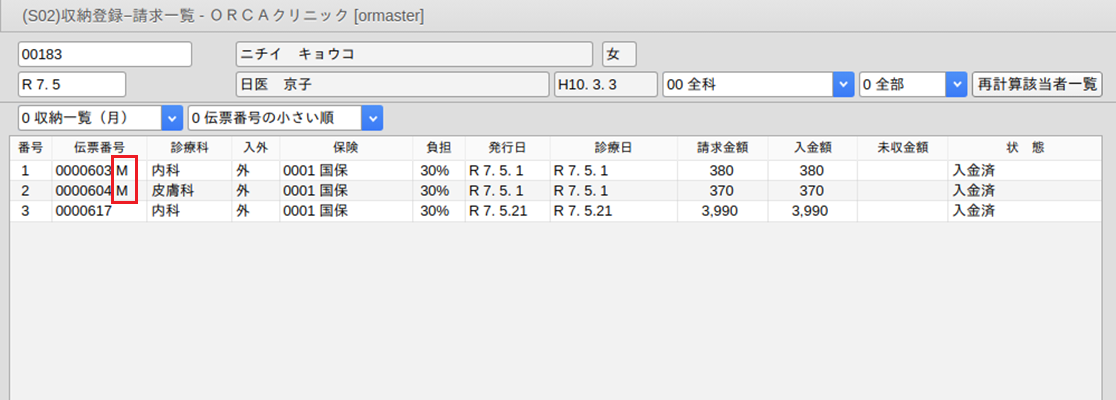Click the 伝票番号 column header
Screen dimensions: 1116x400
click(98, 148)
